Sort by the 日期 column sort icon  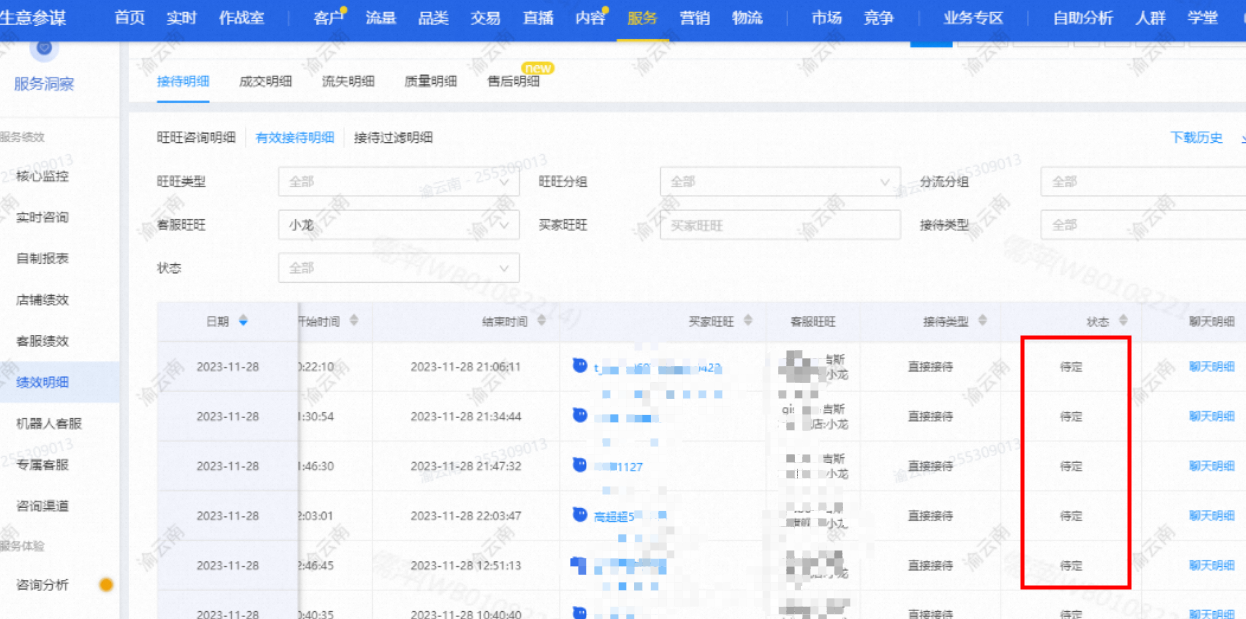pos(243,321)
